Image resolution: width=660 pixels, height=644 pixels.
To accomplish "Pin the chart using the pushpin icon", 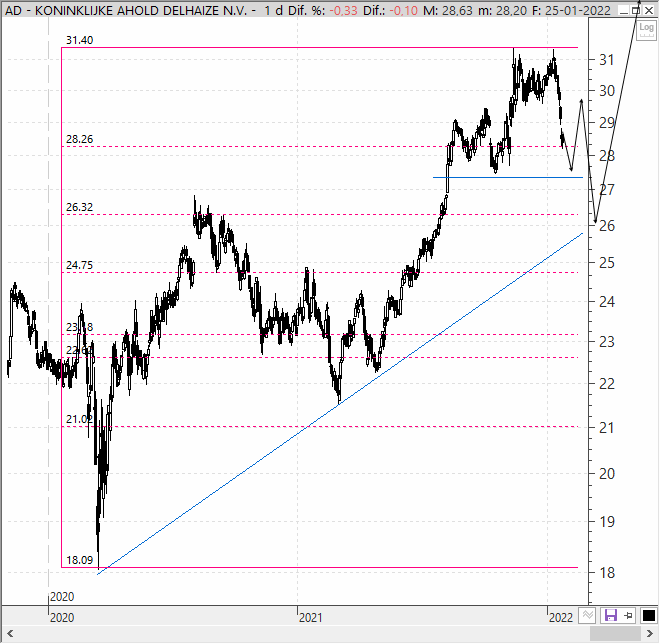I will coord(628,616).
